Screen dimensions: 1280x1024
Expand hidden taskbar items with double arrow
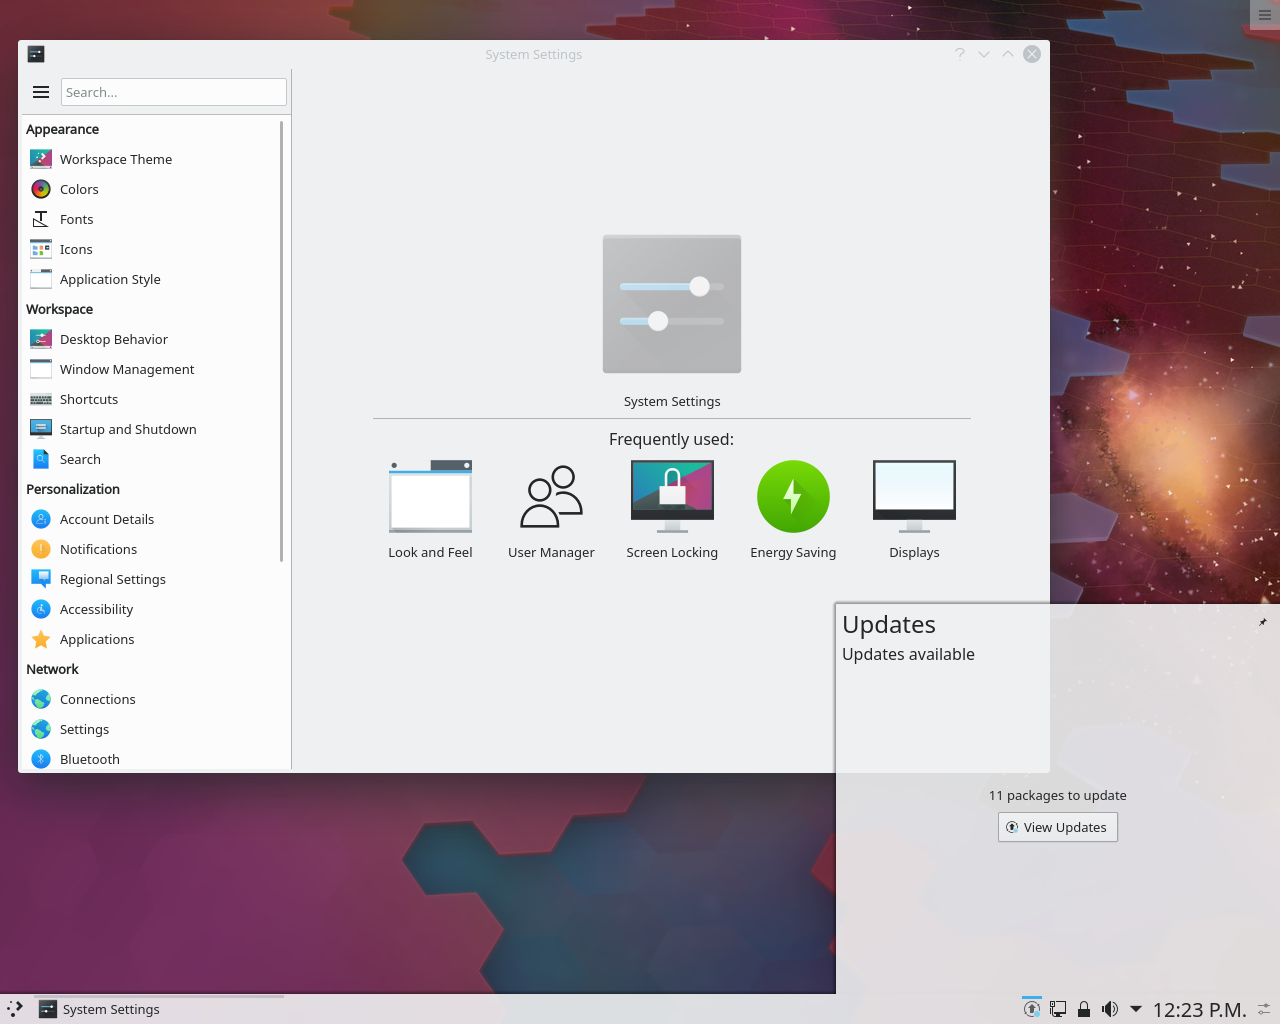click(13, 1009)
